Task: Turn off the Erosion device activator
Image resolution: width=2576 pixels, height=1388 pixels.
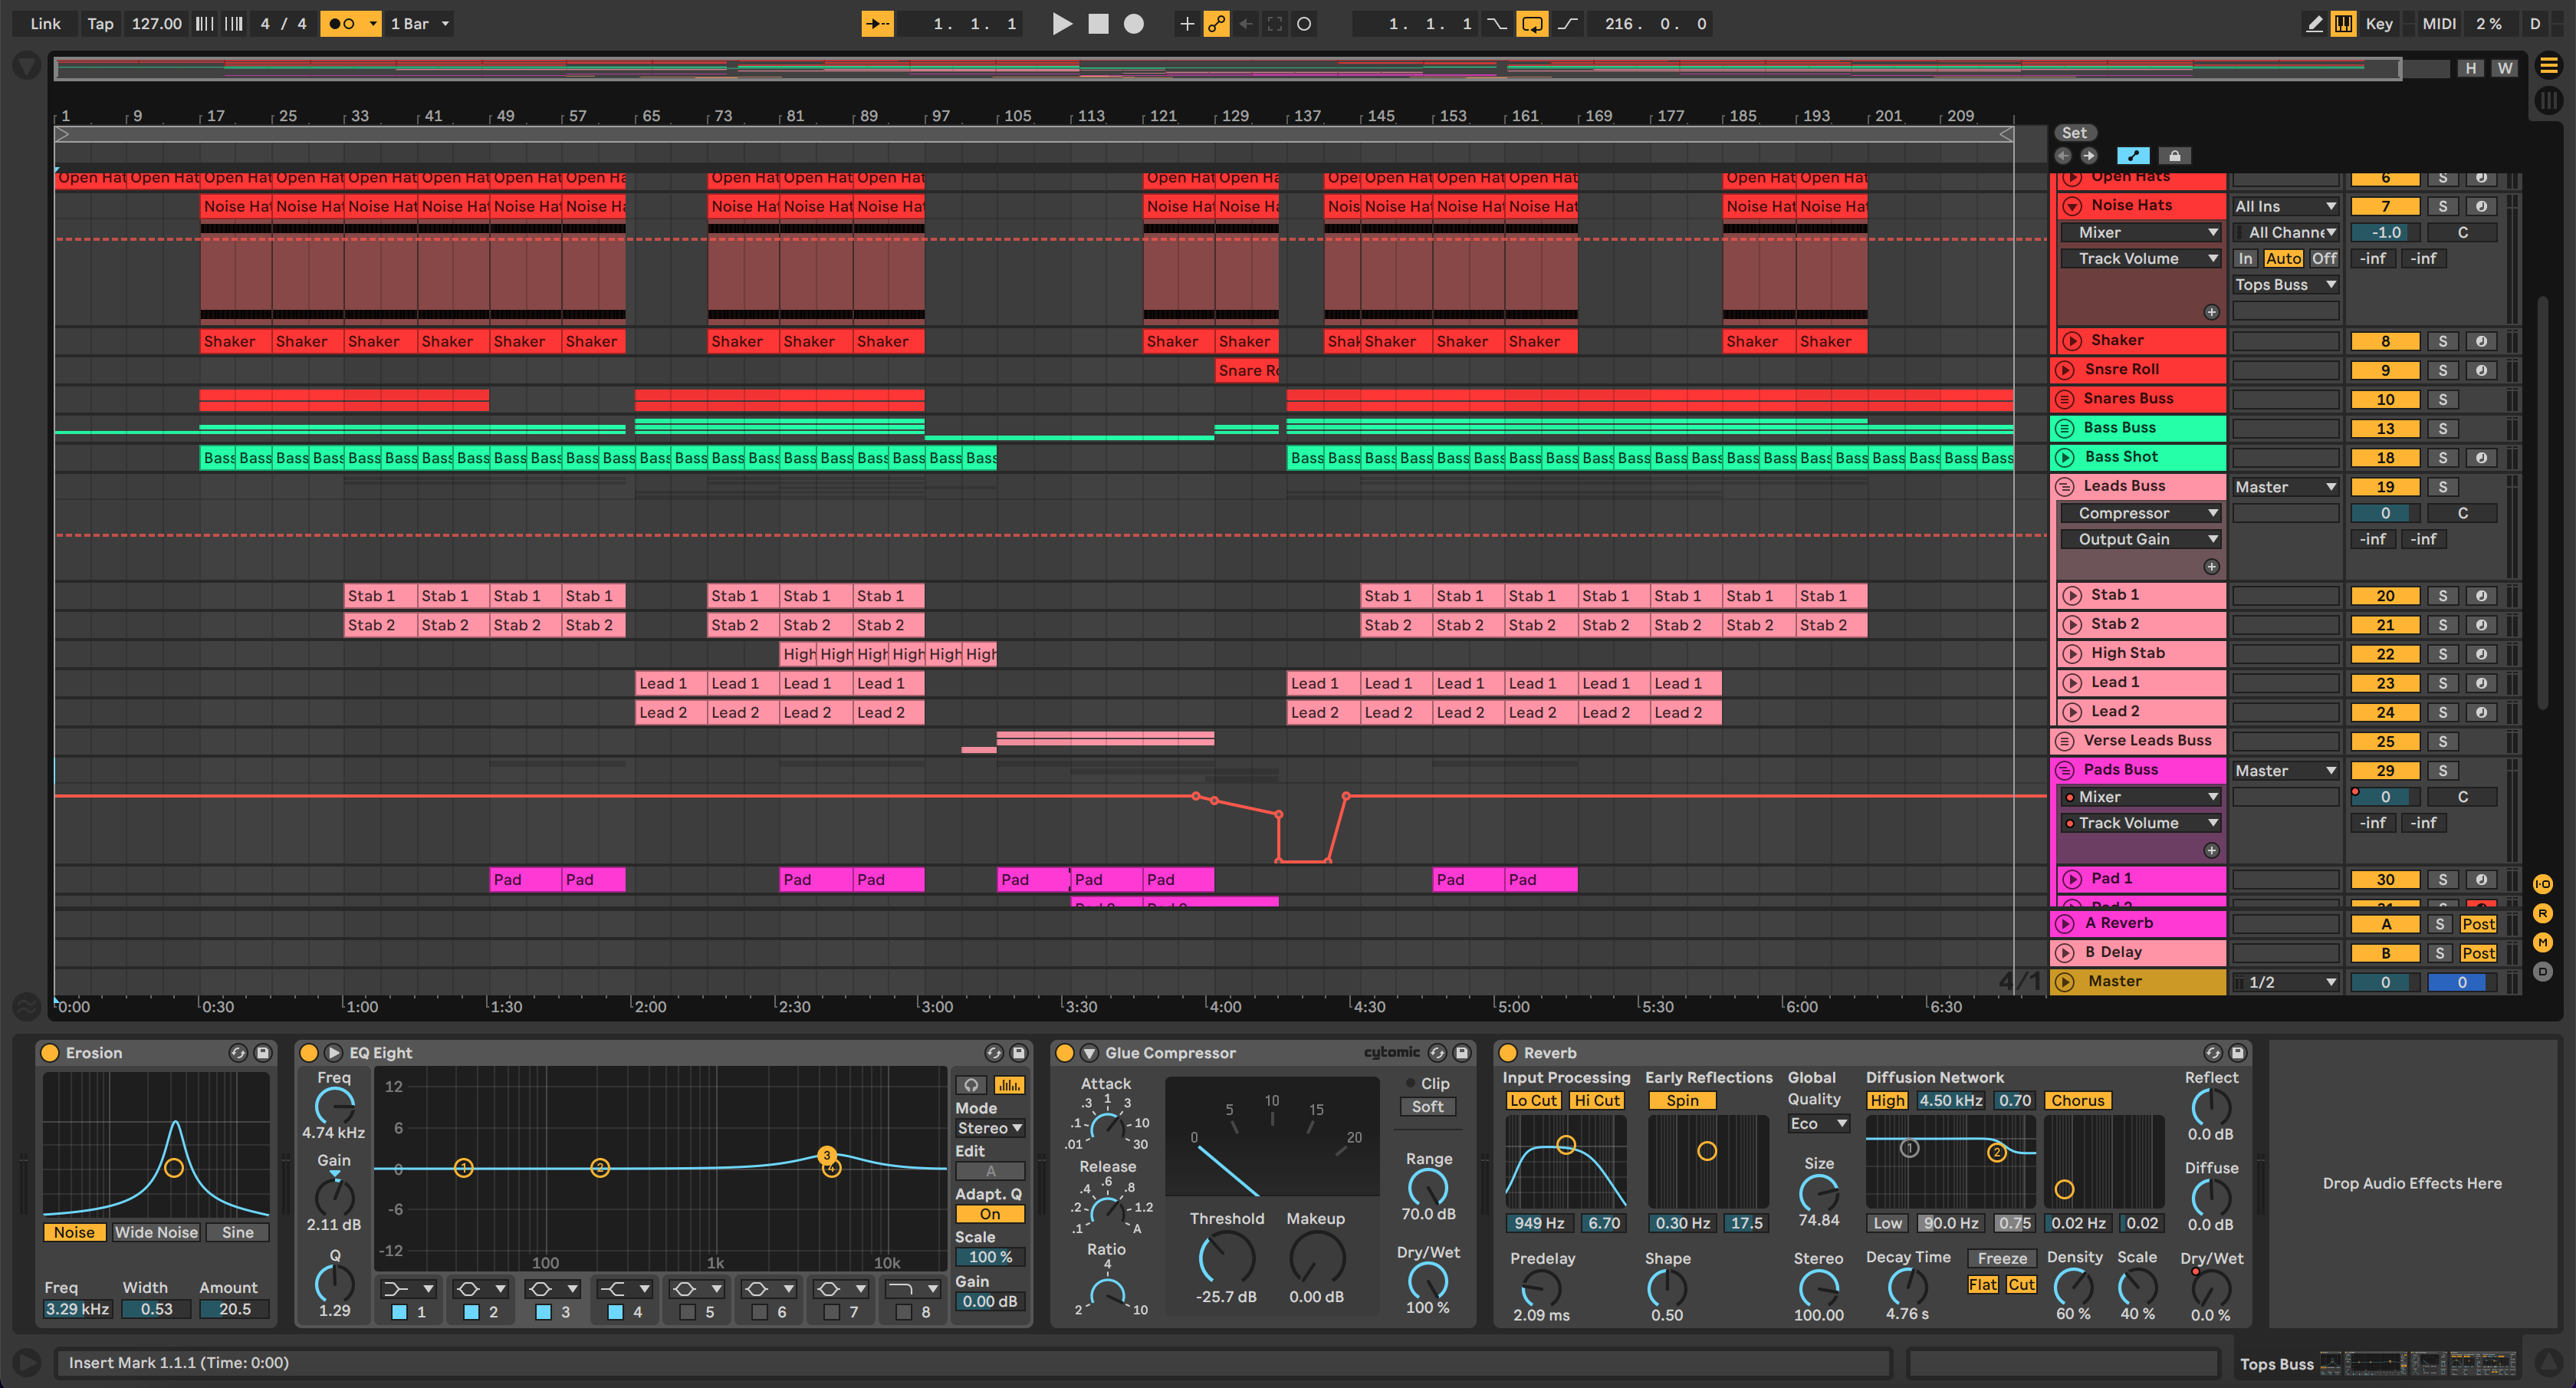Action: (x=49, y=1053)
